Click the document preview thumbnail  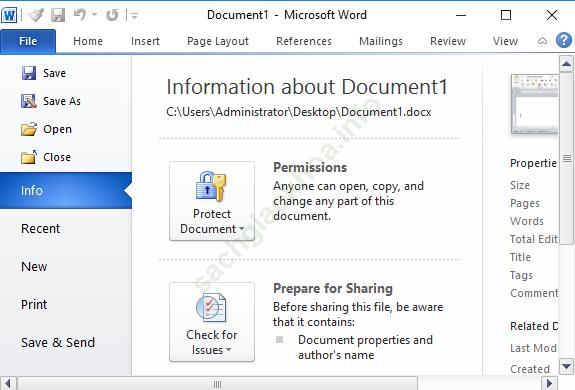[535, 104]
